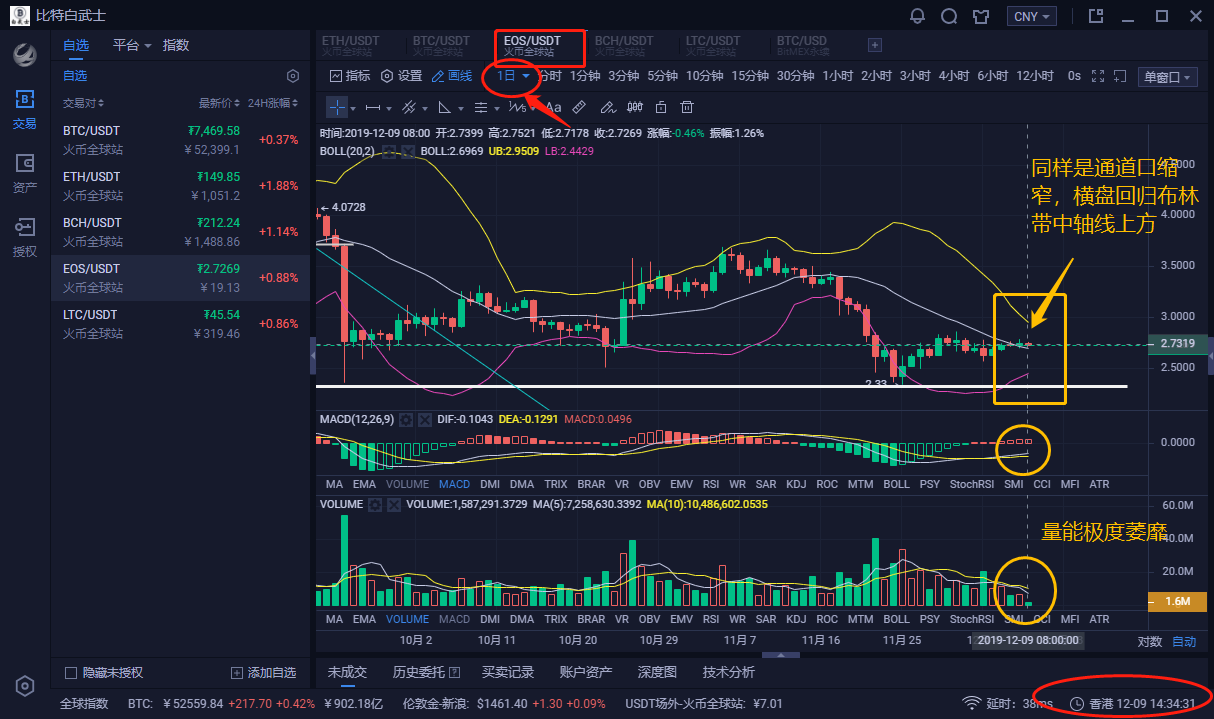The image size is (1214, 719).
Task: Open MACD(12,26,9) indicator settings gear
Action: click(406, 420)
